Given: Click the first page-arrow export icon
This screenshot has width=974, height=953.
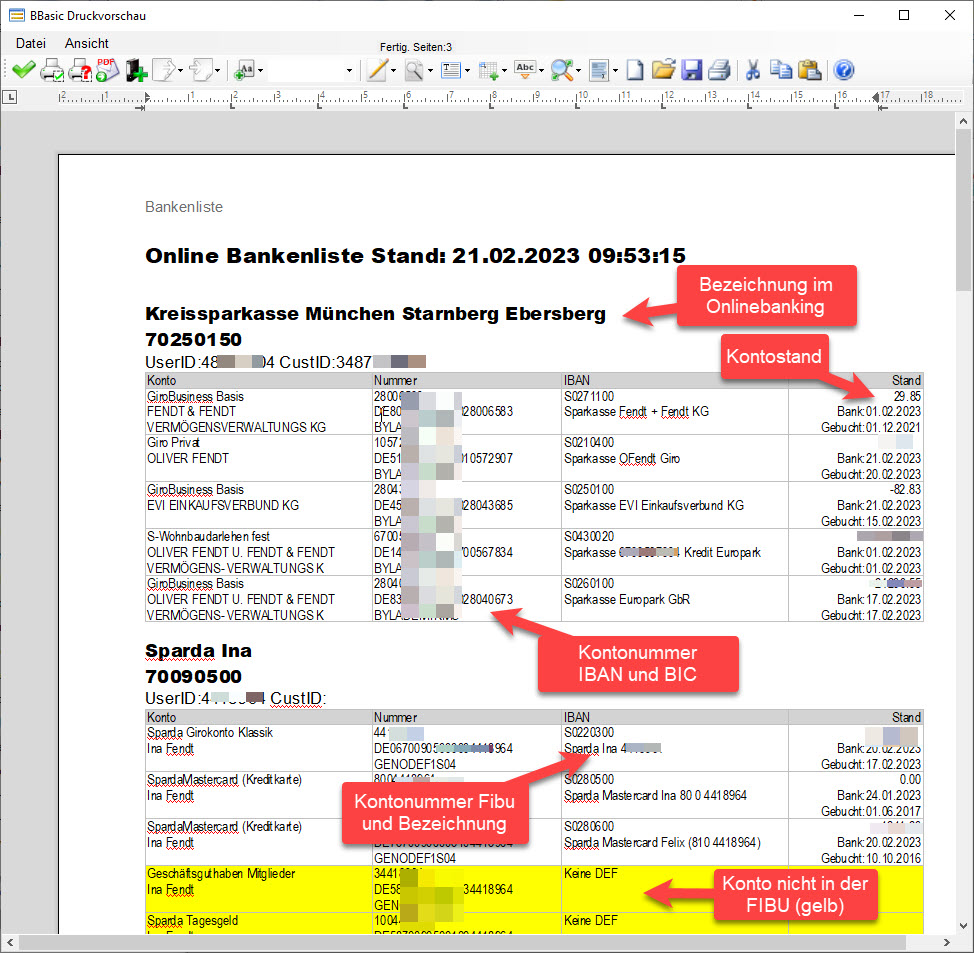Looking at the screenshot, I should pos(165,70).
